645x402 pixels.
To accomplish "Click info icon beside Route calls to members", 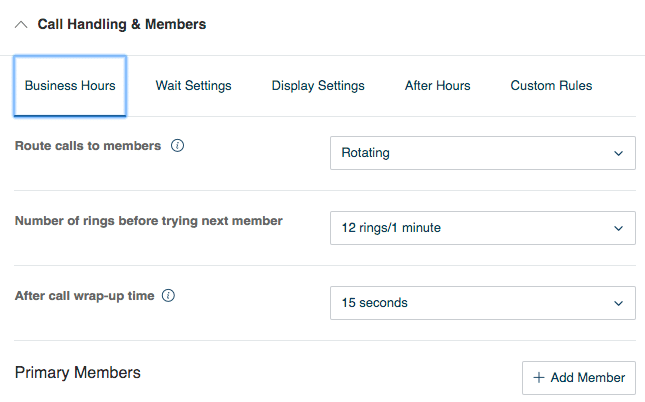I will pyautogui.click(x=178, y=146).
